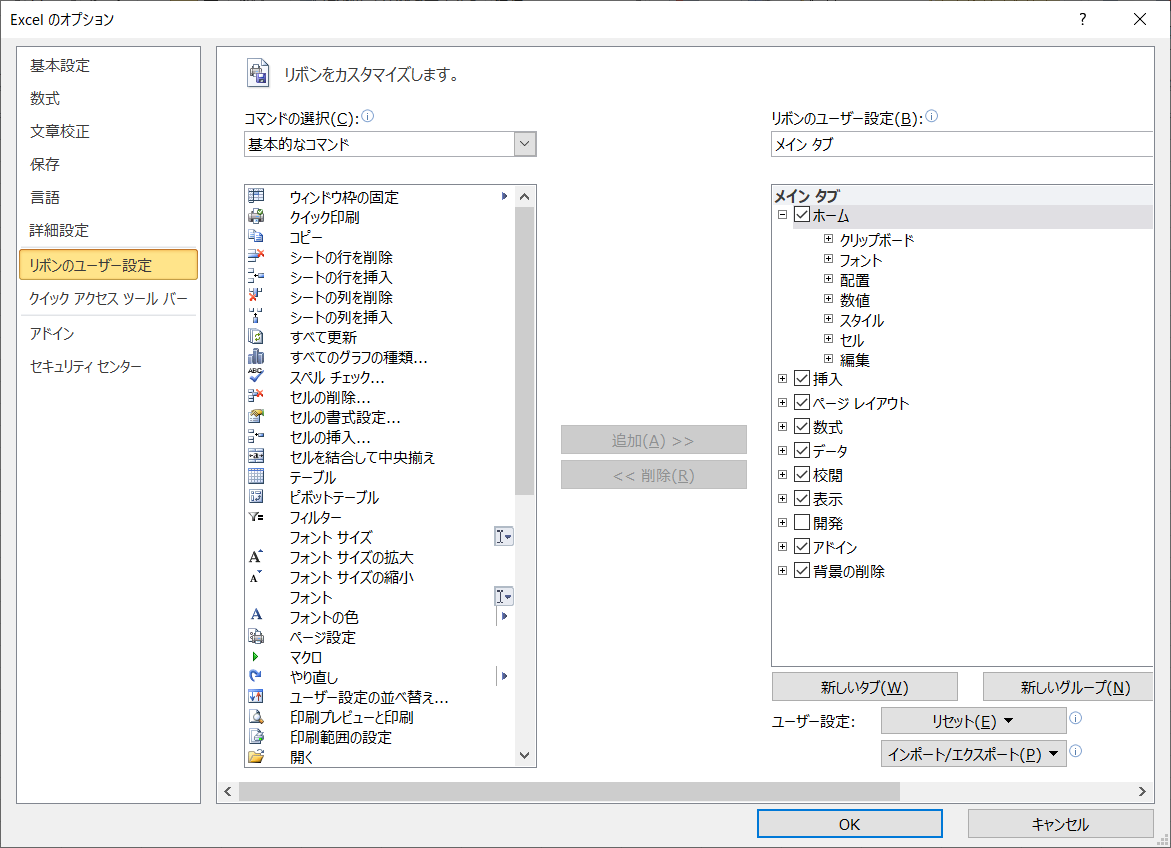Click the New Tab (新しいタブ) button
Image resolution: width=1171 pixels, height=848 pixels.
tap(864, 687)
